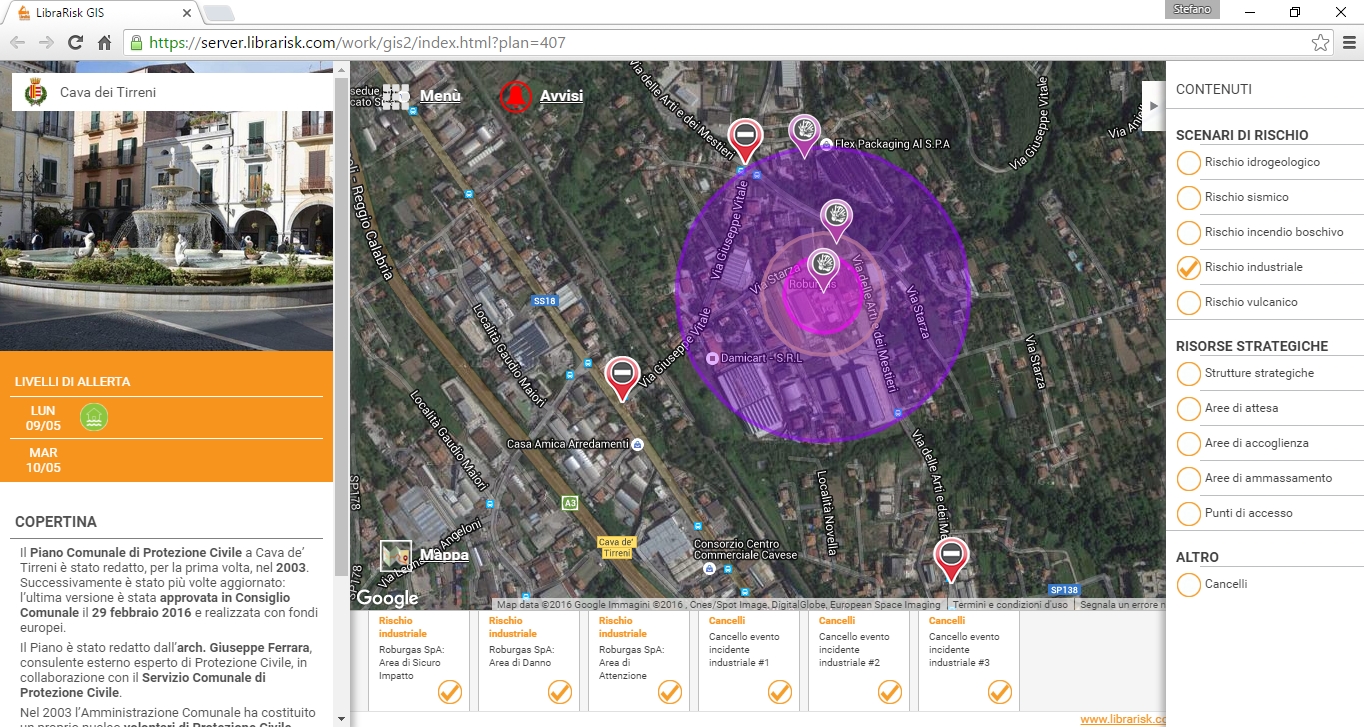Screen dimensions: 1364x727
Task: Open the Avvisi link
Action: (x=561, y=96)
